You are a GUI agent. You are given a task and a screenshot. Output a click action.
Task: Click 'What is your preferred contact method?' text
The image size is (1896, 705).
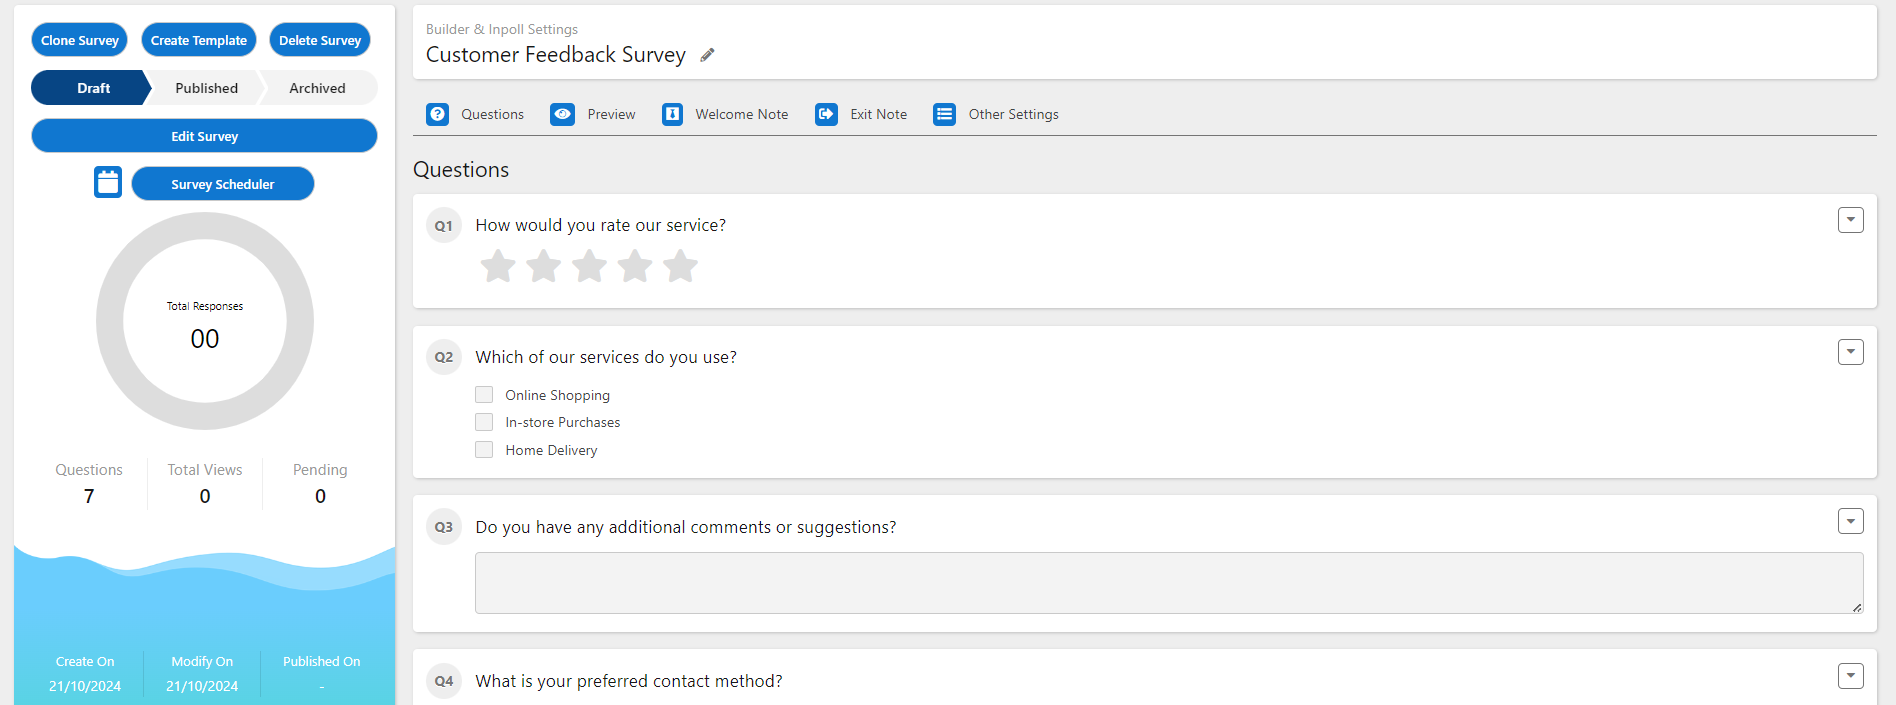pyautogui.click(x=629, y=681)
